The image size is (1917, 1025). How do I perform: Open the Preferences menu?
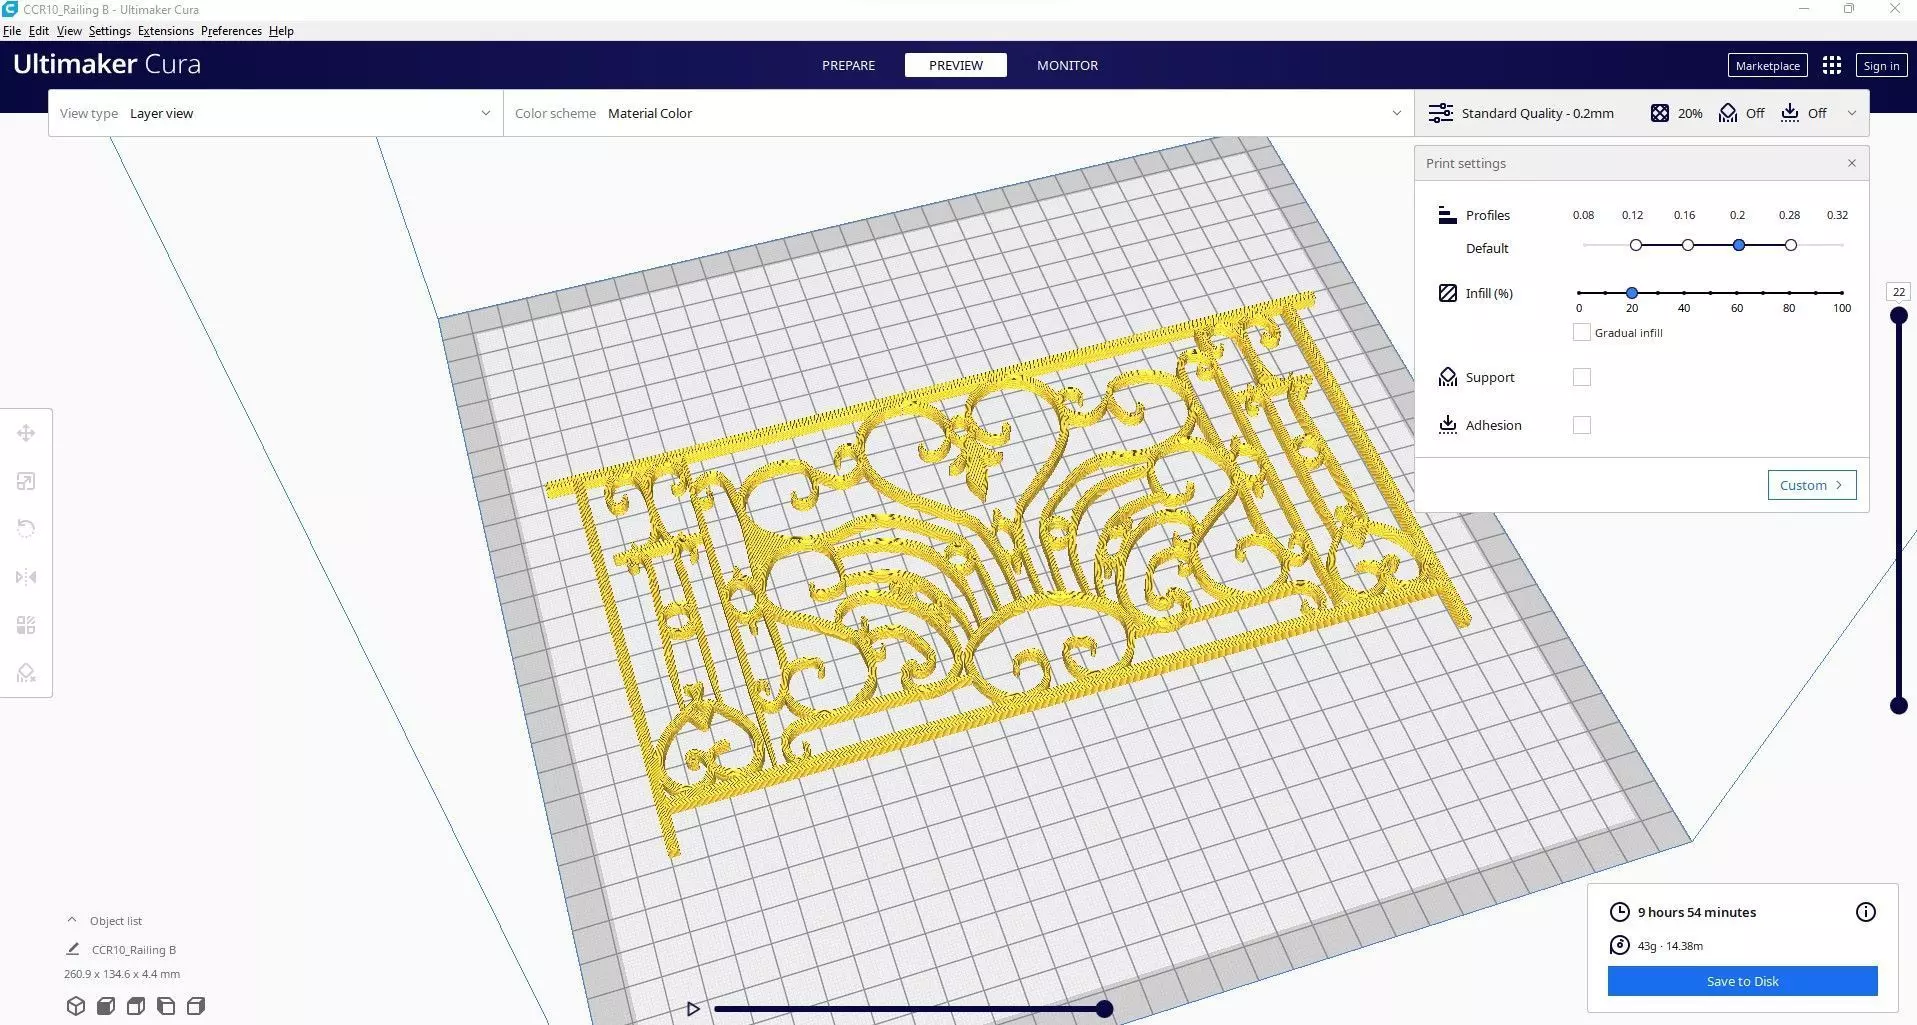coord(231,31)
